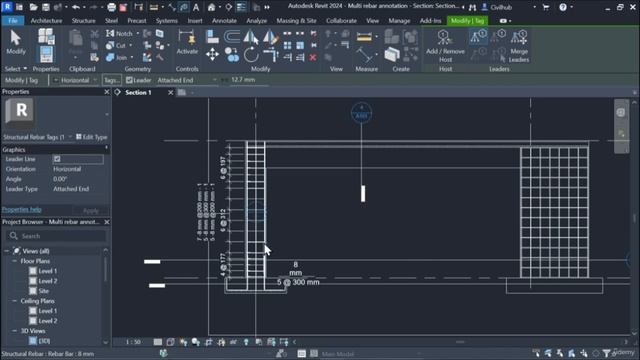Switch to the Massing & Site ribbon tab
Viewport: 640px width, 360px height.
[x=296, y=20]
